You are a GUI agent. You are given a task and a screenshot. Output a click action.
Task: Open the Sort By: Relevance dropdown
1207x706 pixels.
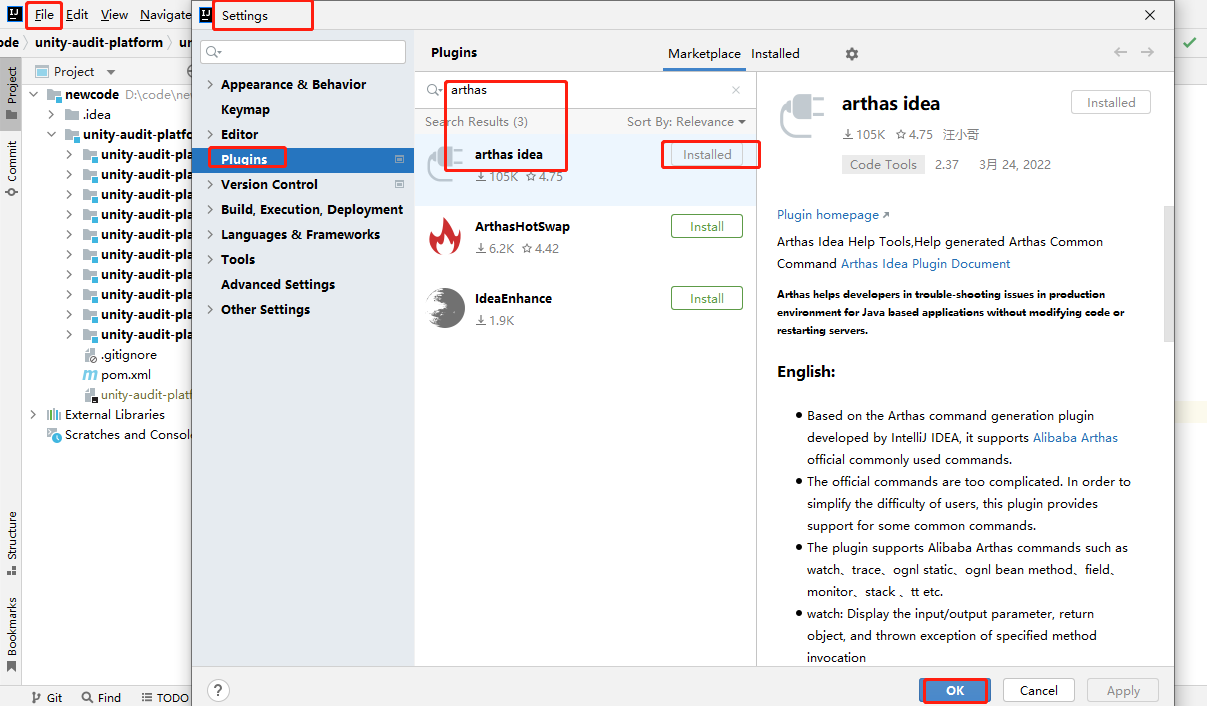pos(686,122)
